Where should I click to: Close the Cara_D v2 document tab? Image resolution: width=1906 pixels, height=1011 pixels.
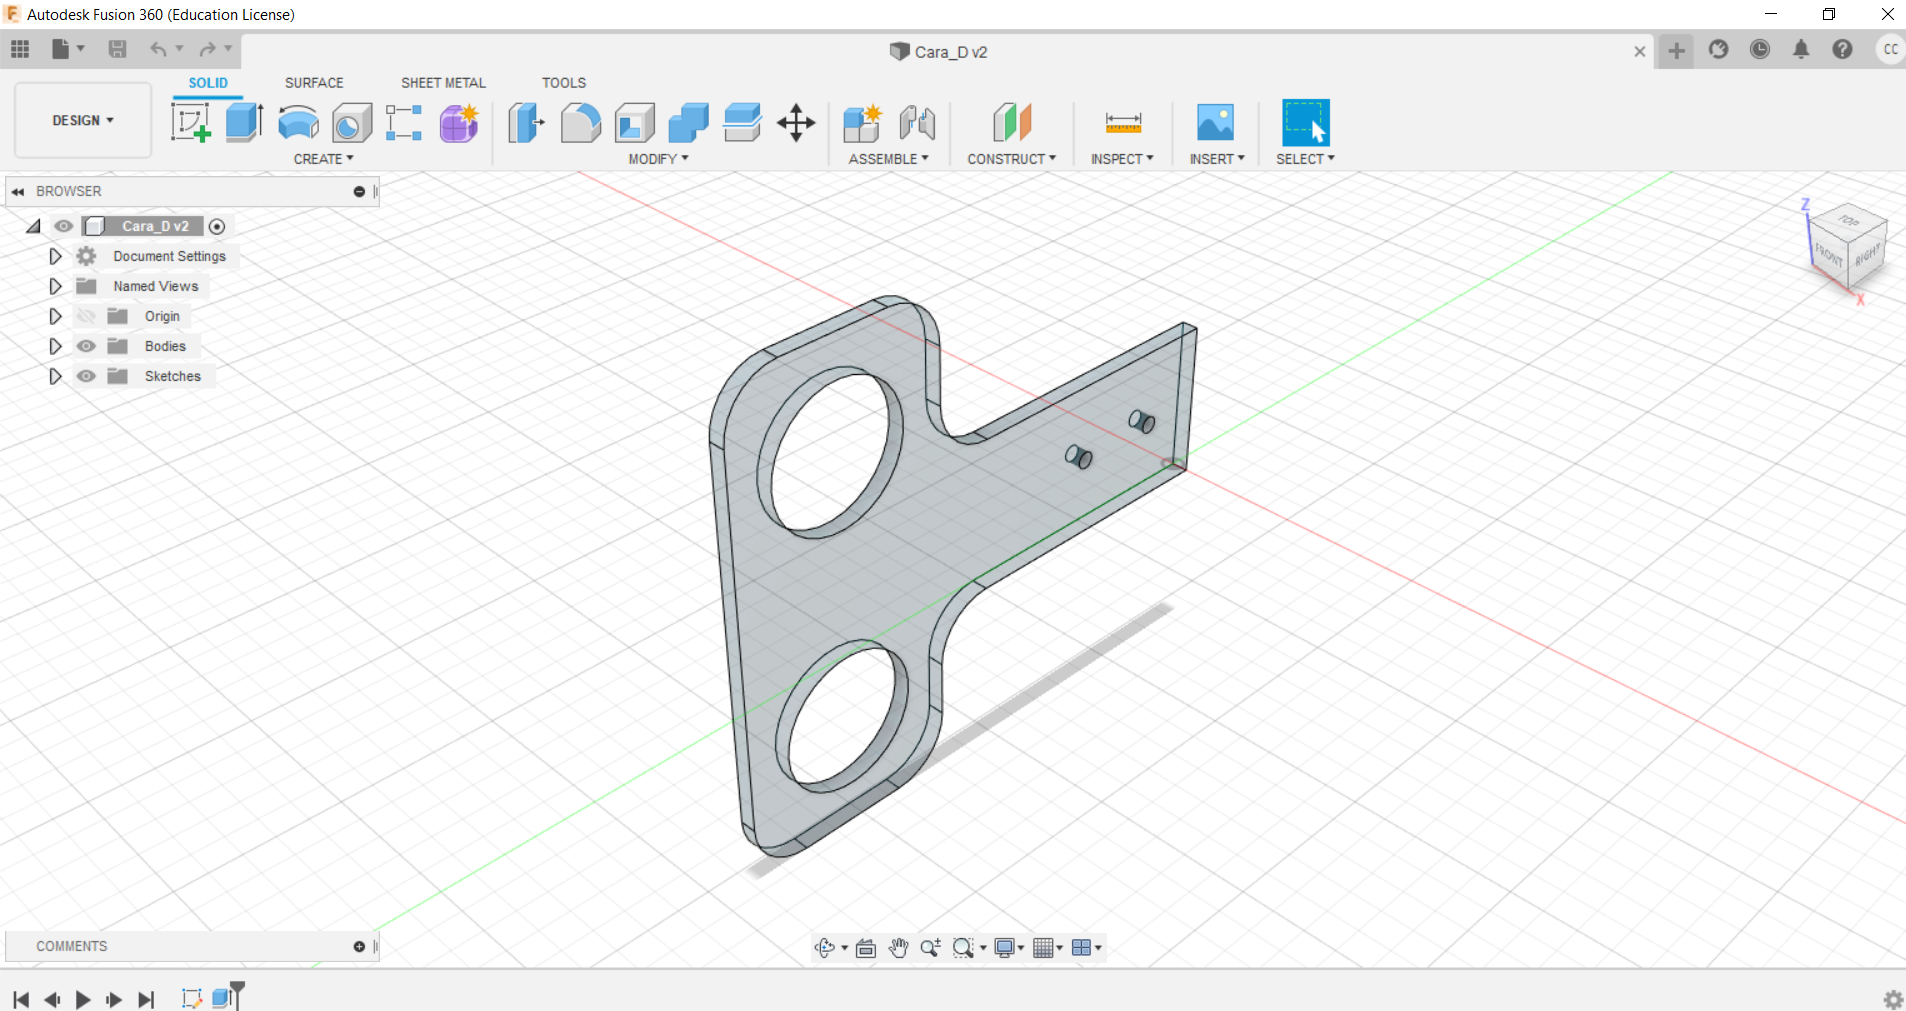[x=1640, y=51]
